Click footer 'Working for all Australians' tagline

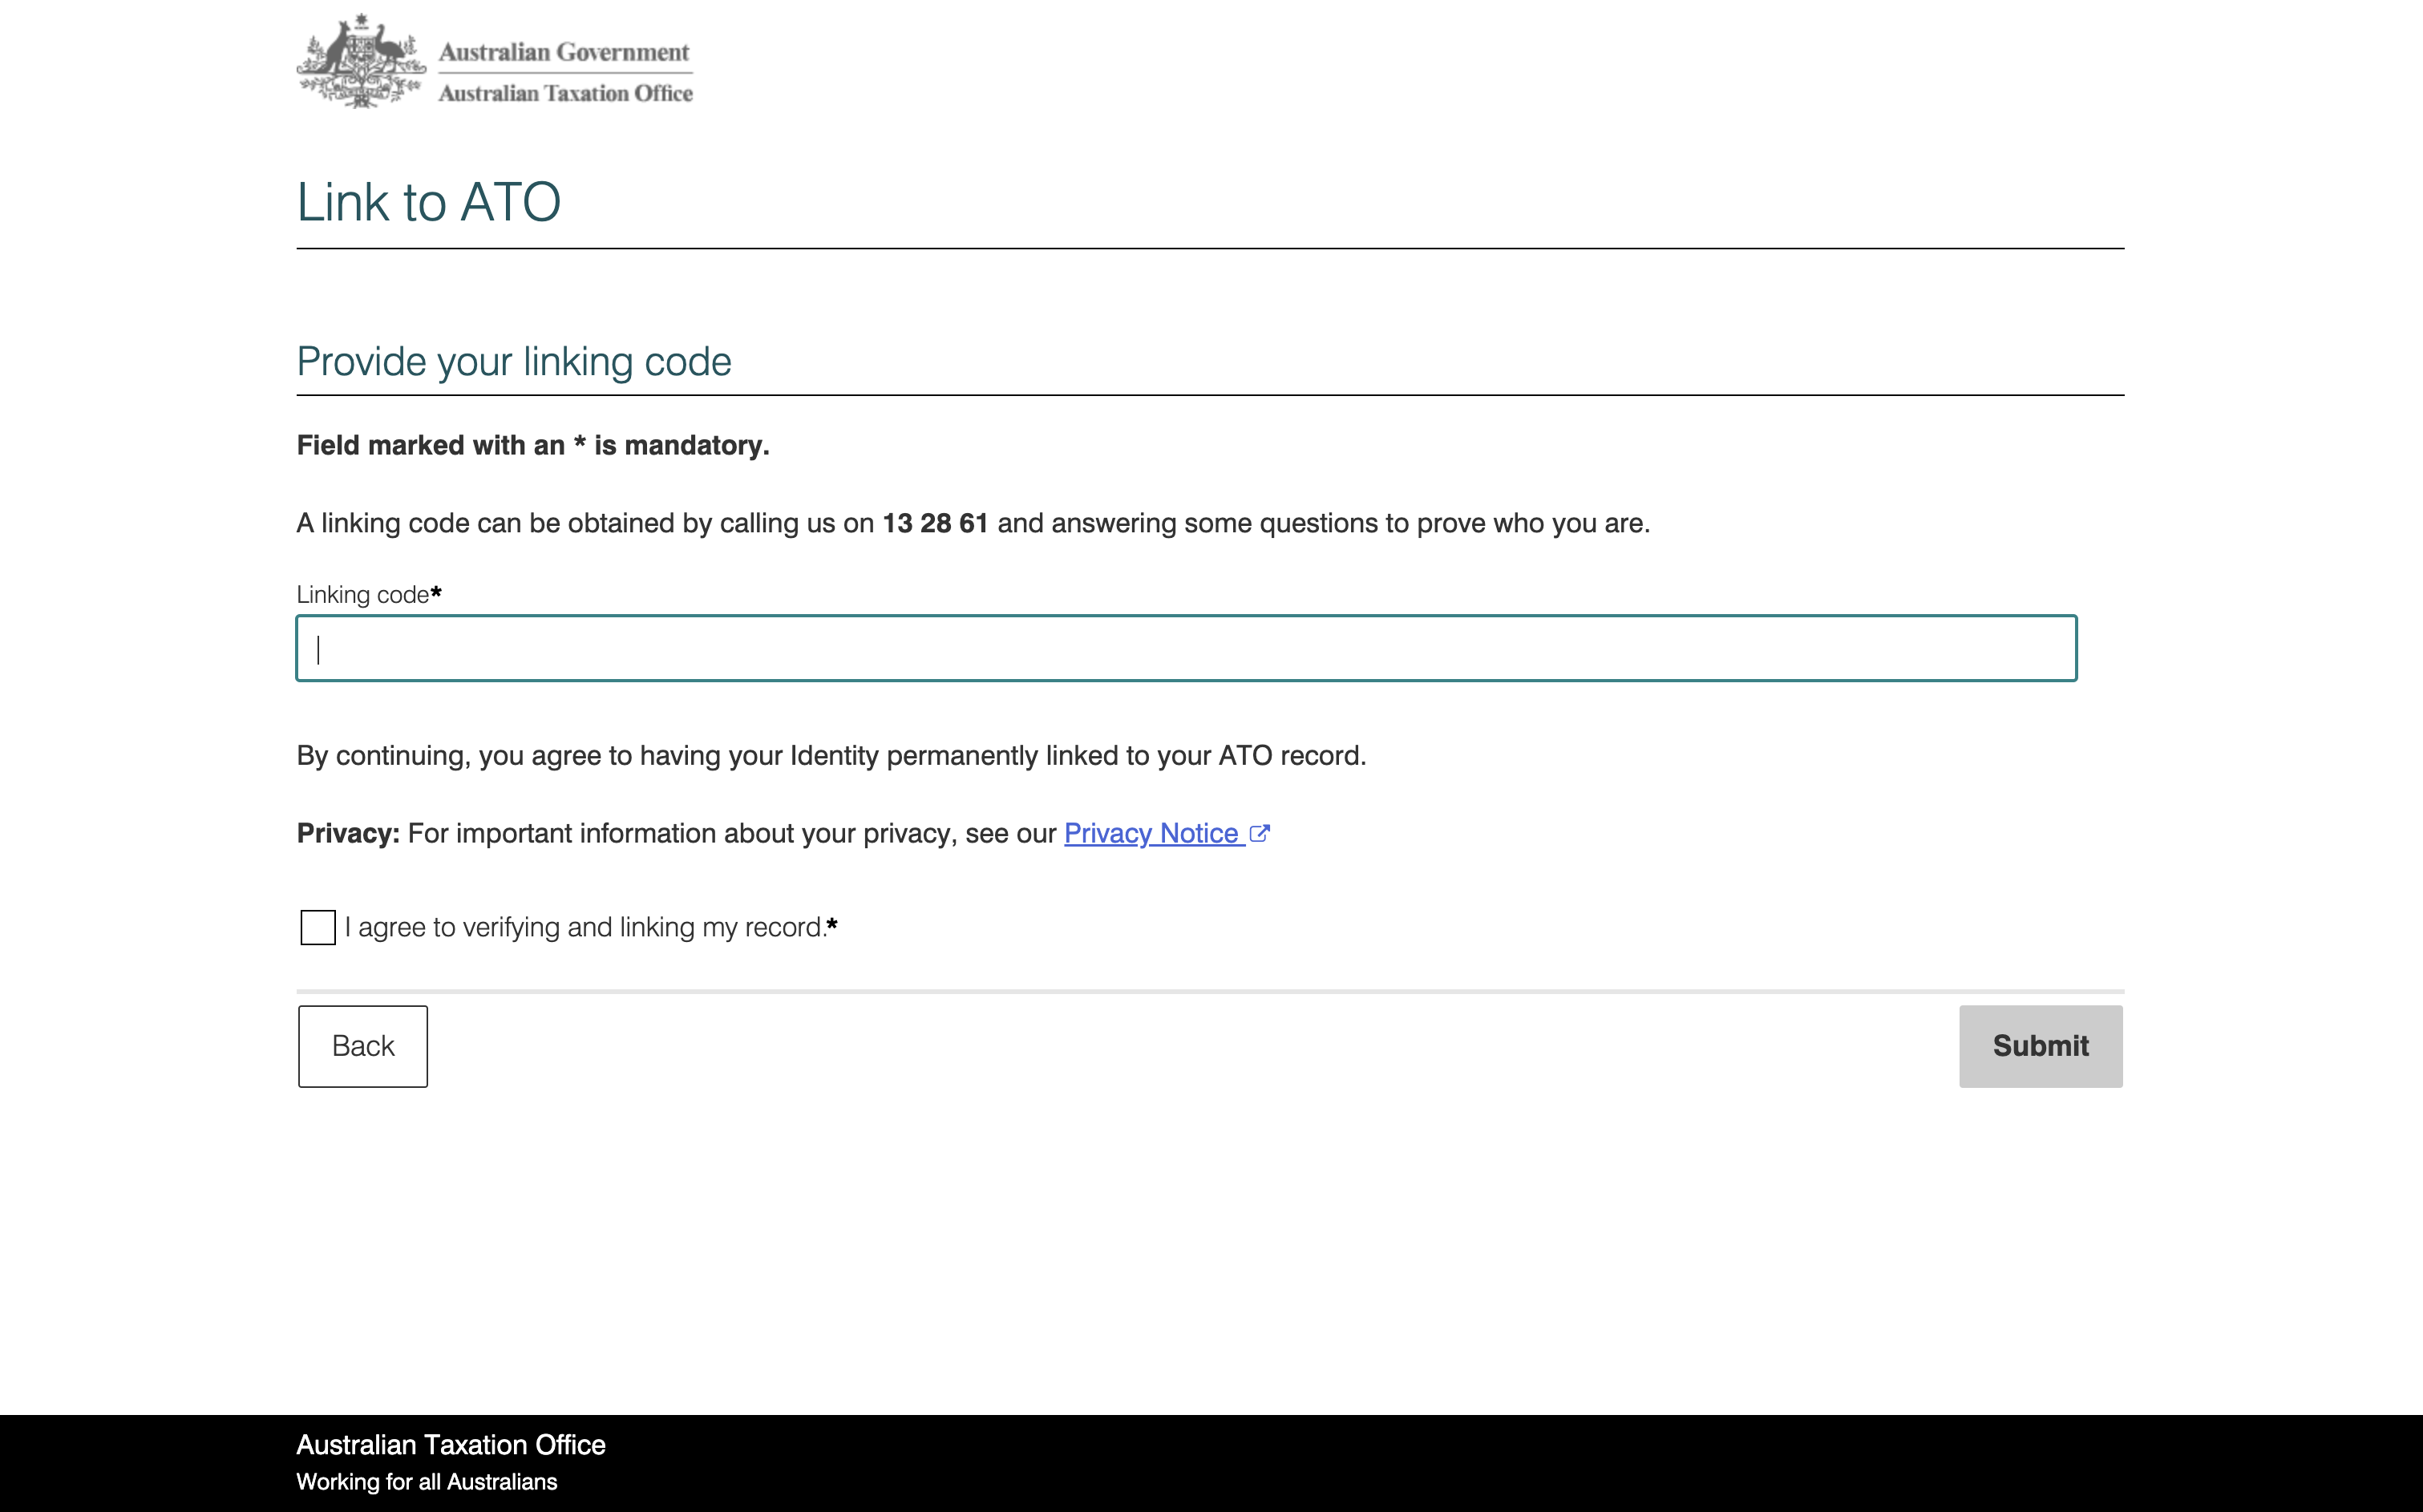[427, 1482]
